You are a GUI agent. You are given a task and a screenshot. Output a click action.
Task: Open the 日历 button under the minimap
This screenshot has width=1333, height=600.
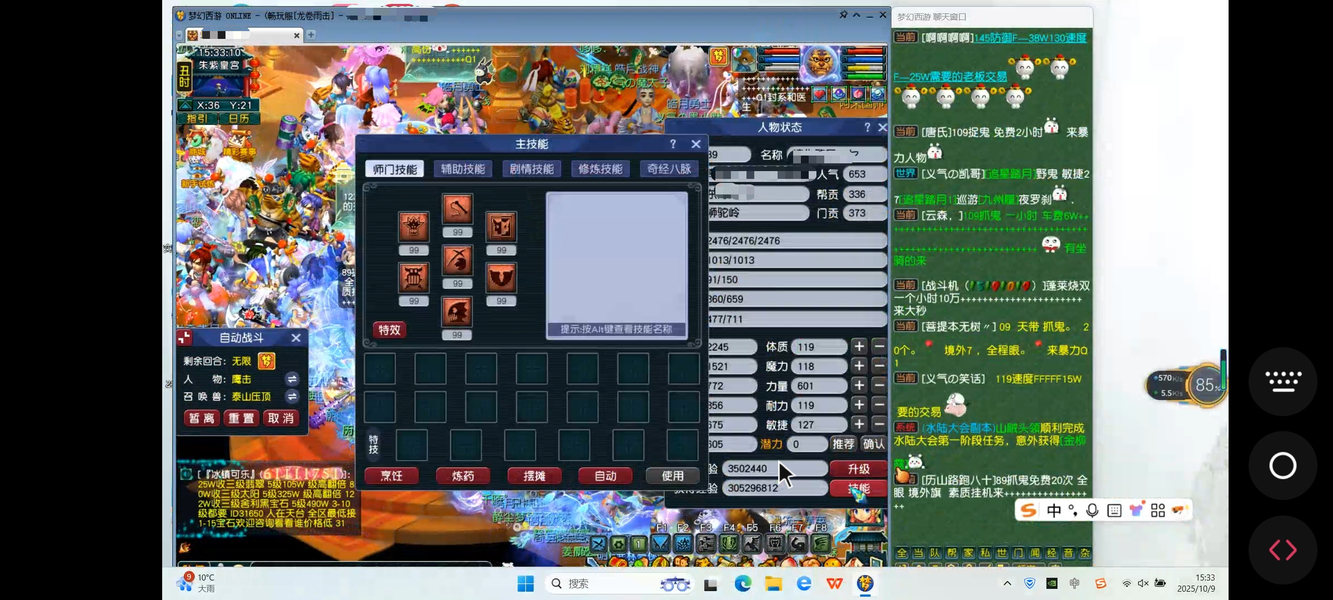[x=238, y=118]
